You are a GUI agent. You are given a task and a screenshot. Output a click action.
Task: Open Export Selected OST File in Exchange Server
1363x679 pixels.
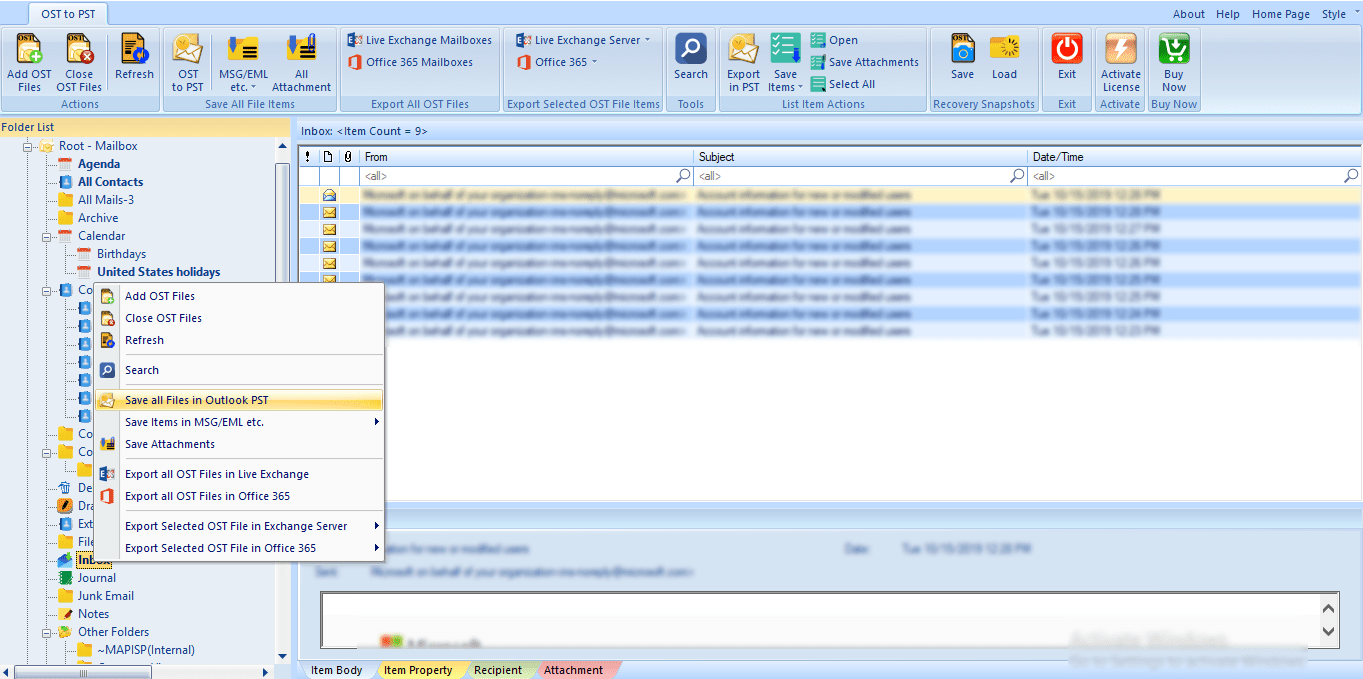pos(239,526)
